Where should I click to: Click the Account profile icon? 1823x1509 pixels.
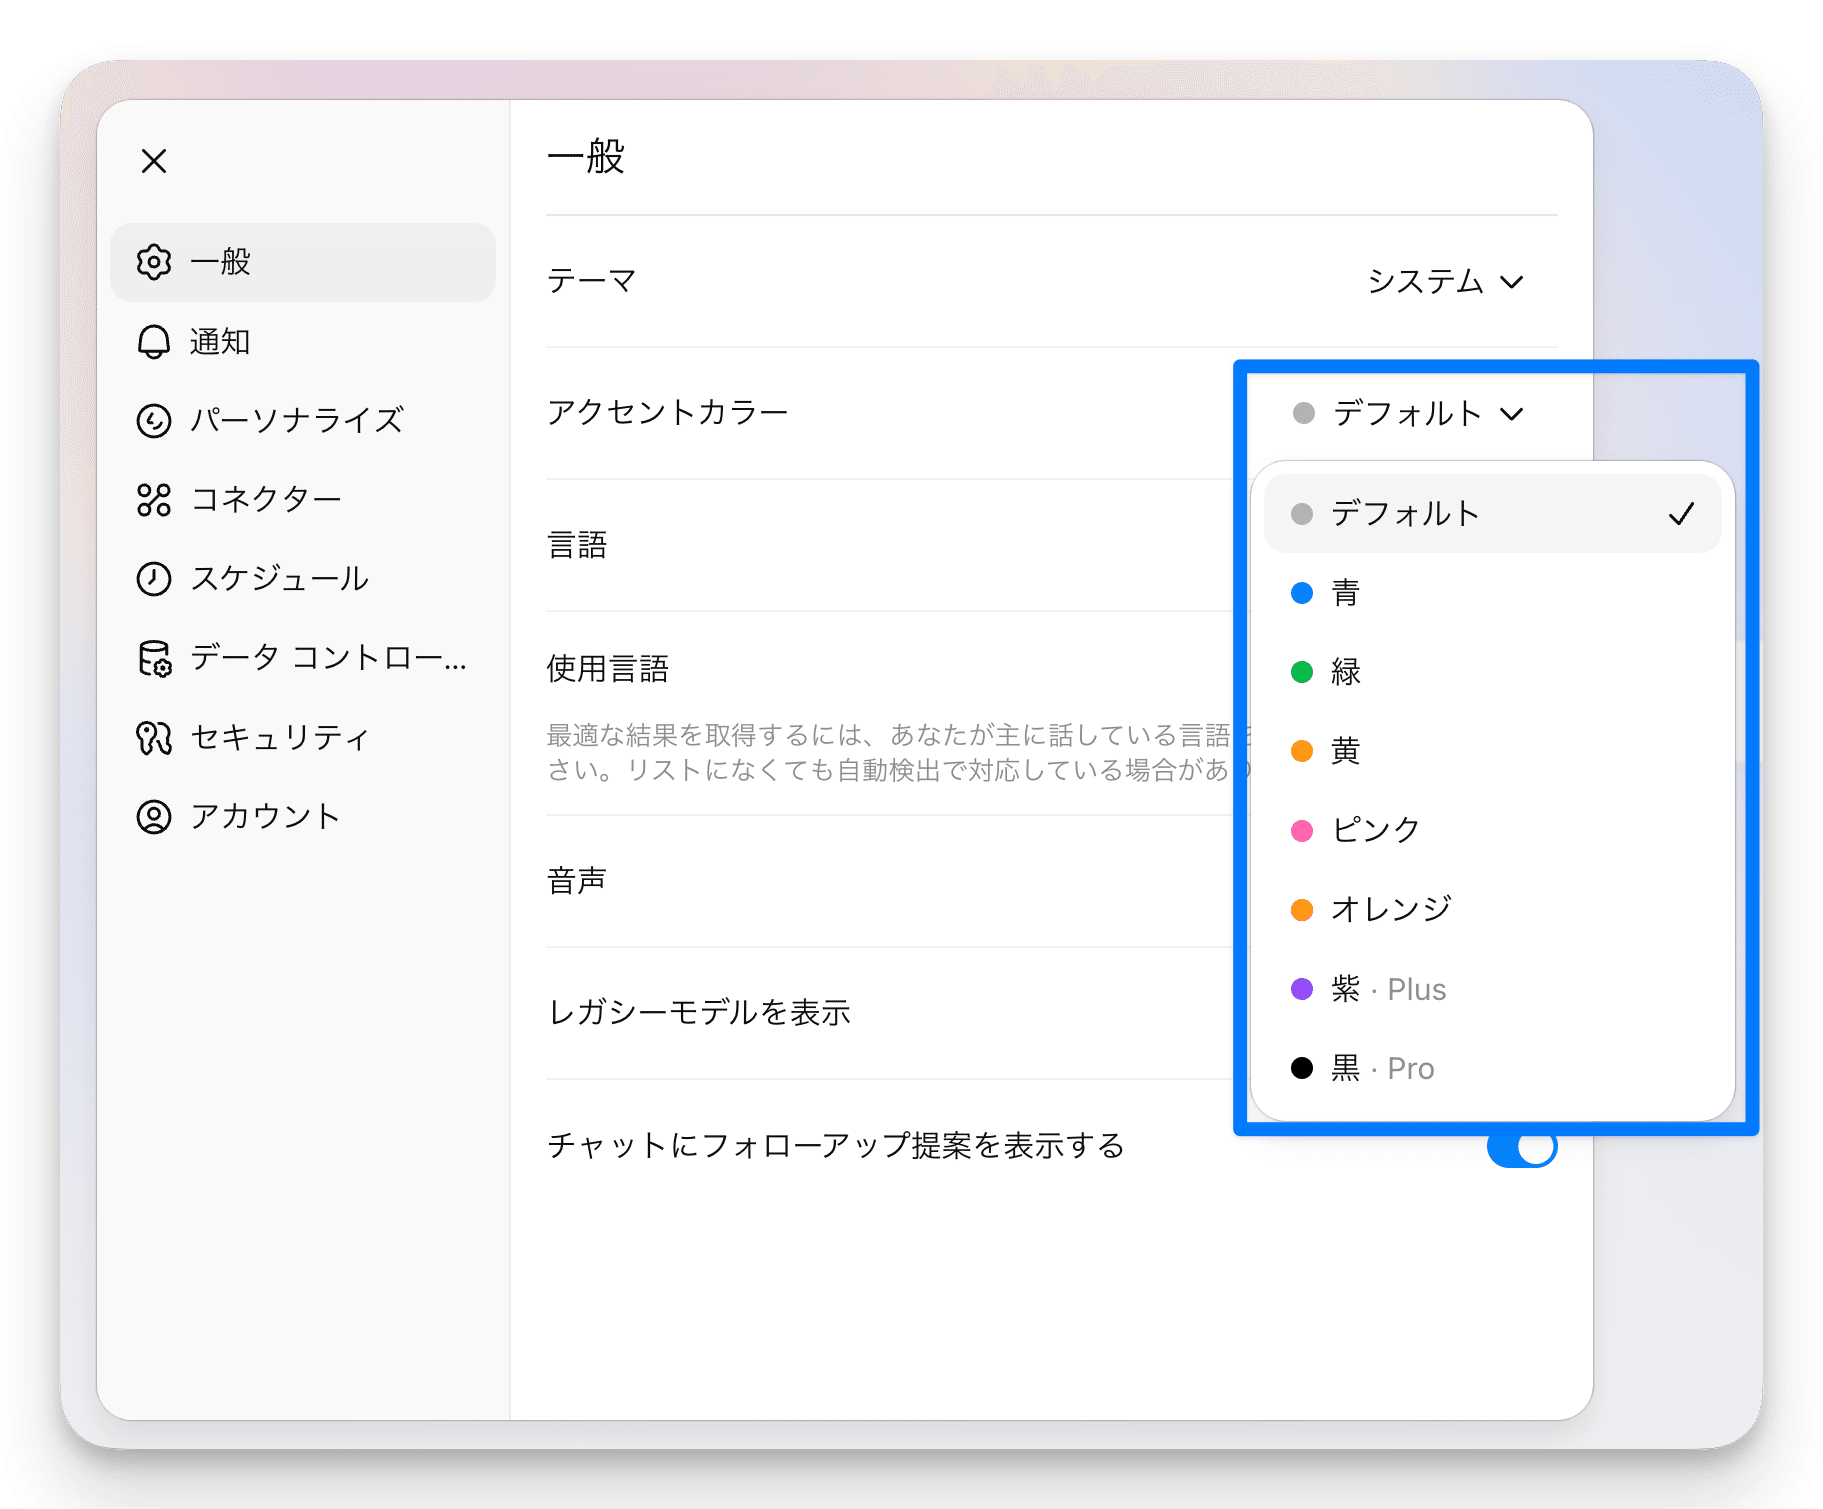tap(154, 817)
